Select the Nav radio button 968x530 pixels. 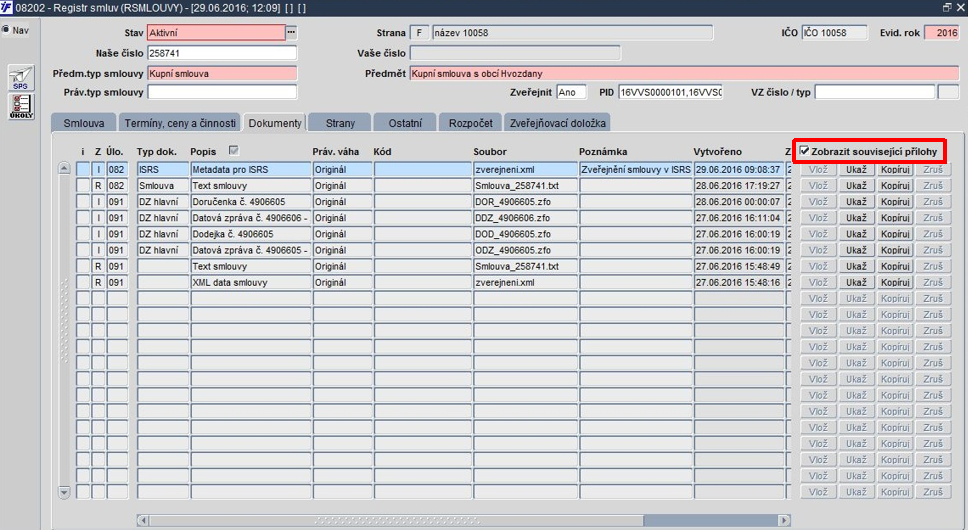[6, 30]
